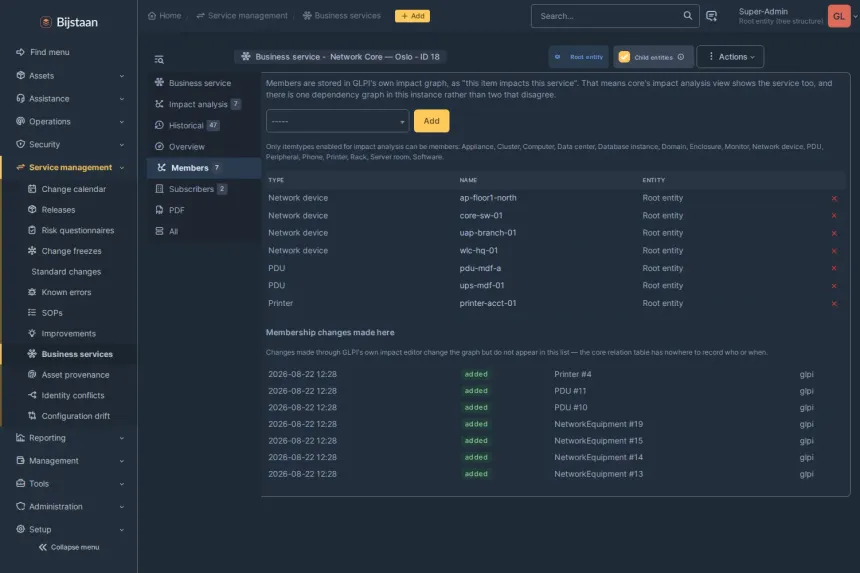Click the info icon next to Child entities
860x573 pixels.
point(681,57)
